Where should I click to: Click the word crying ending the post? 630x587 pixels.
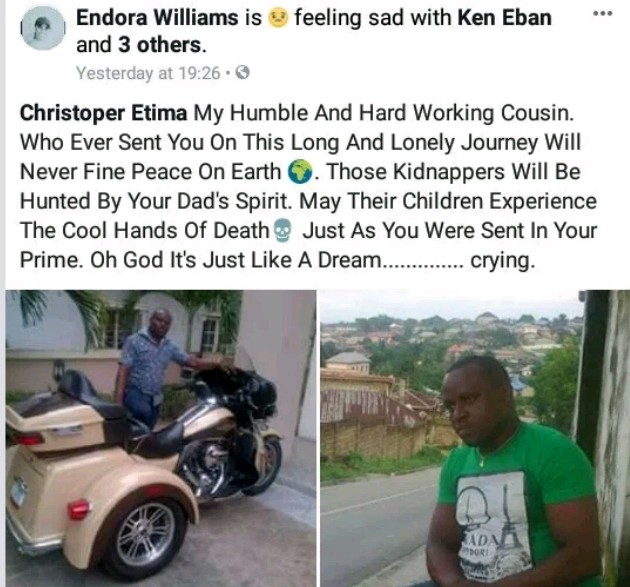[x=502, y=261]
